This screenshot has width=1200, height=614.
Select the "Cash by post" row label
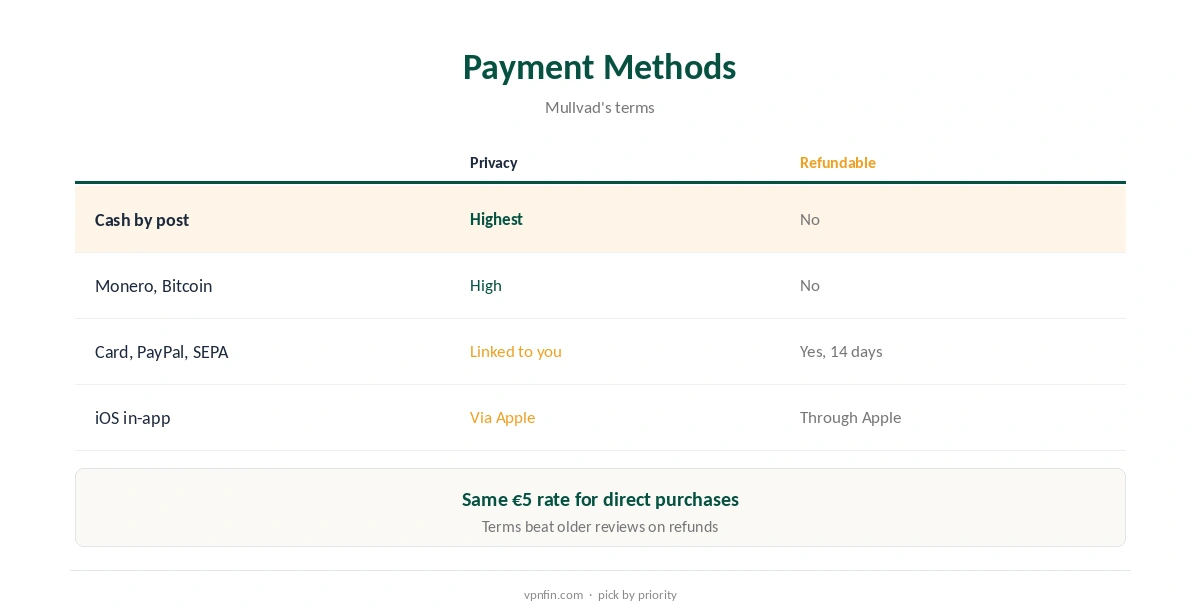(142, 220)
